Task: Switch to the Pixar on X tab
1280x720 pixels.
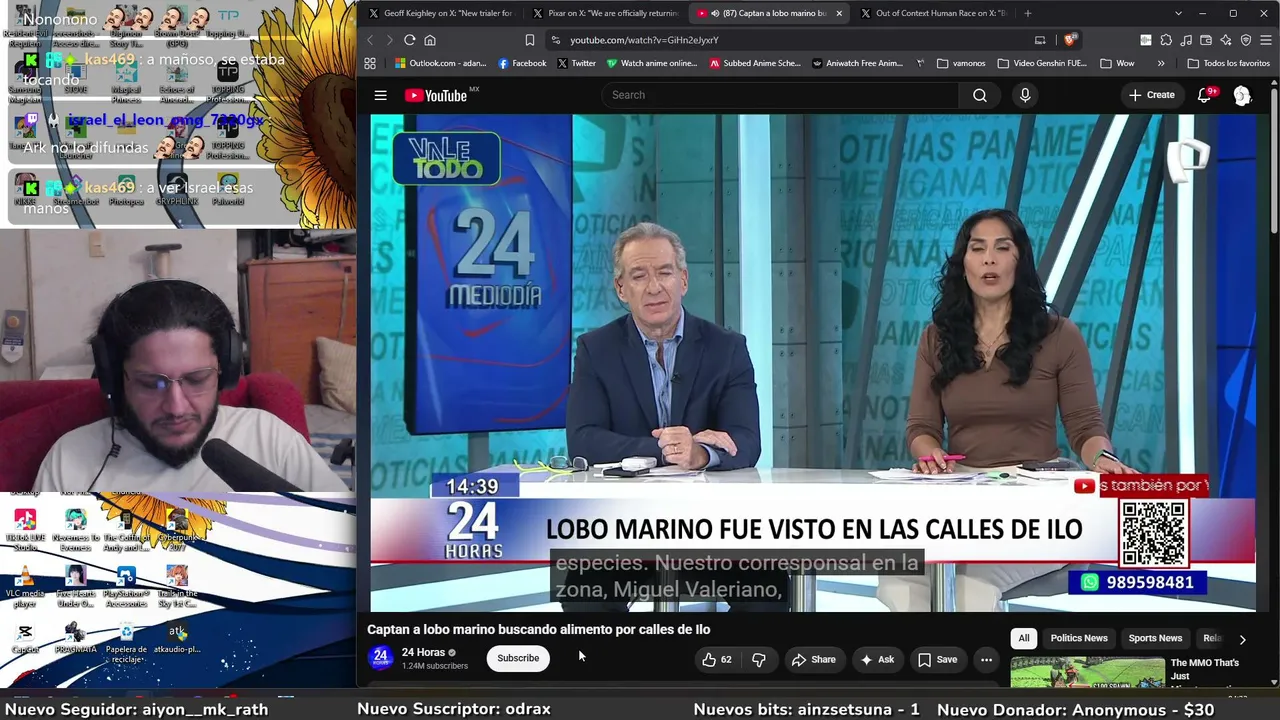Action: coord(606,13)
